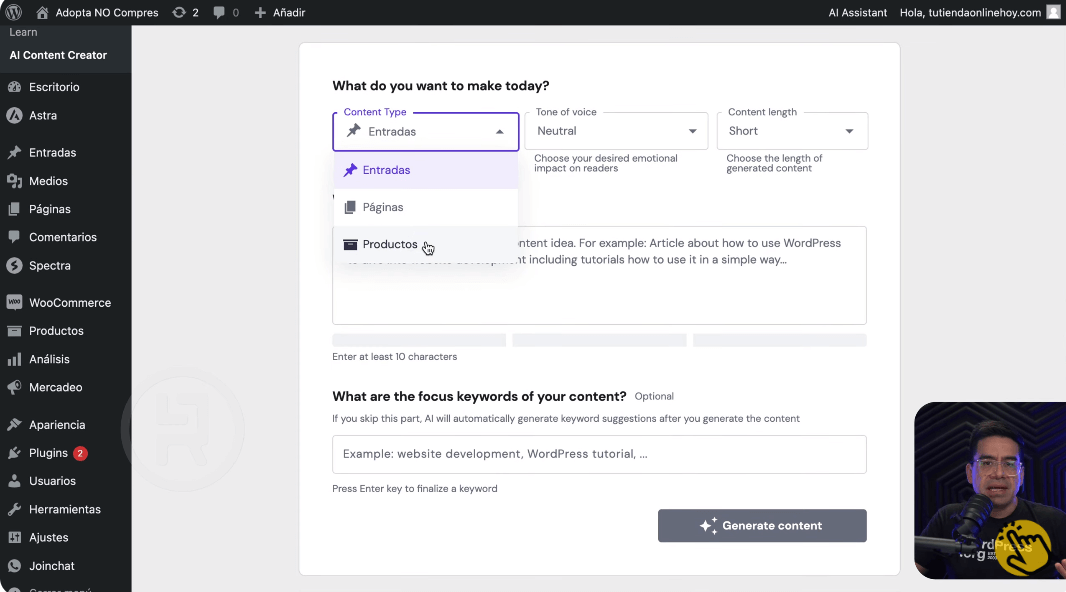Click the Escritorio dashboard icon
The image size is (1066, 592).
point(14,87)
